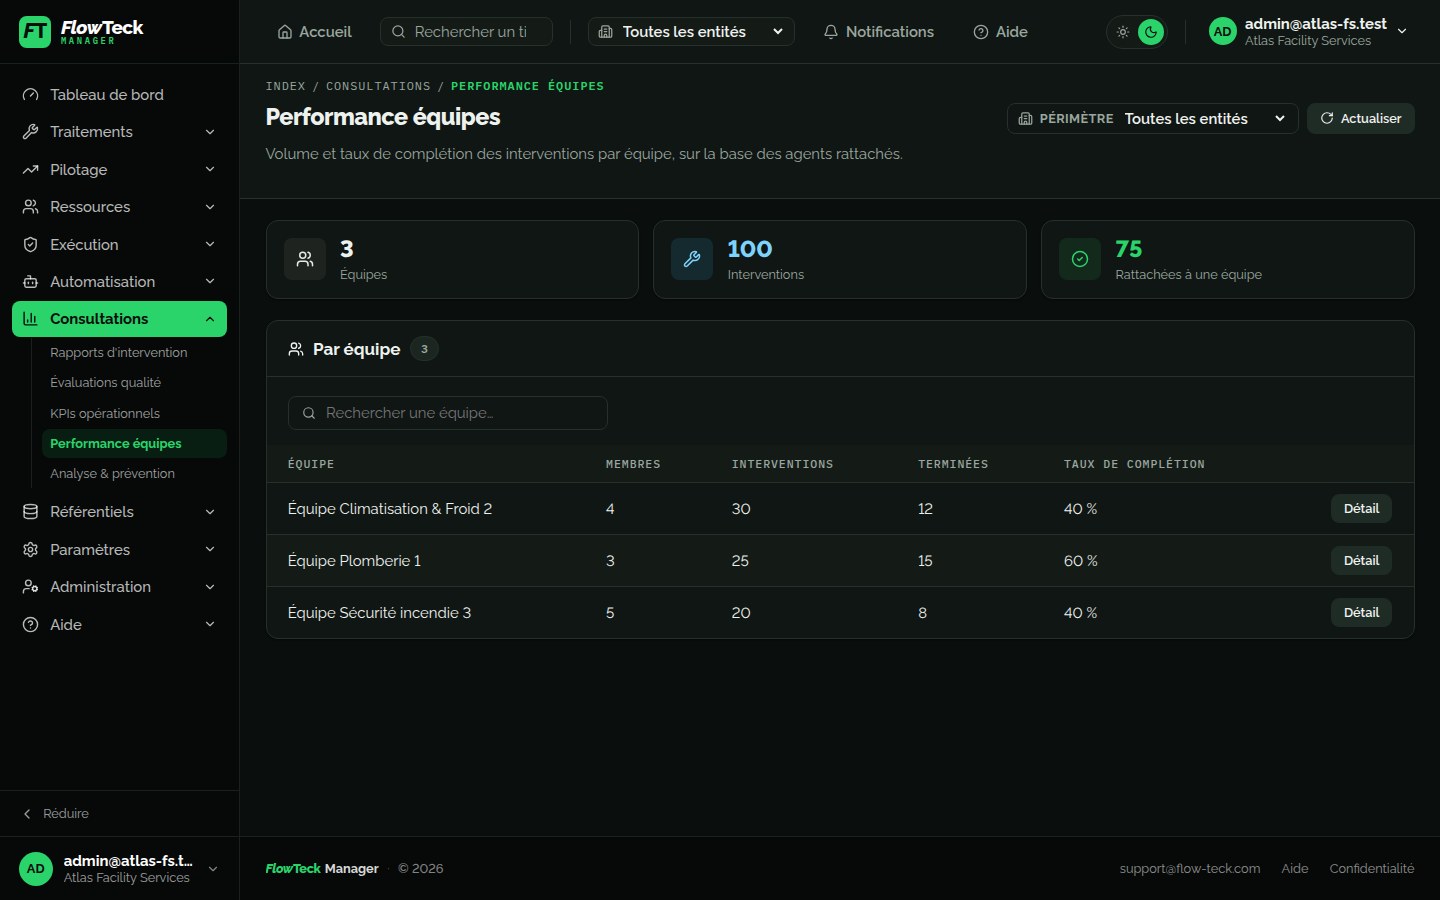Click the global search field
1440x900 pixels.
[466, 32]
